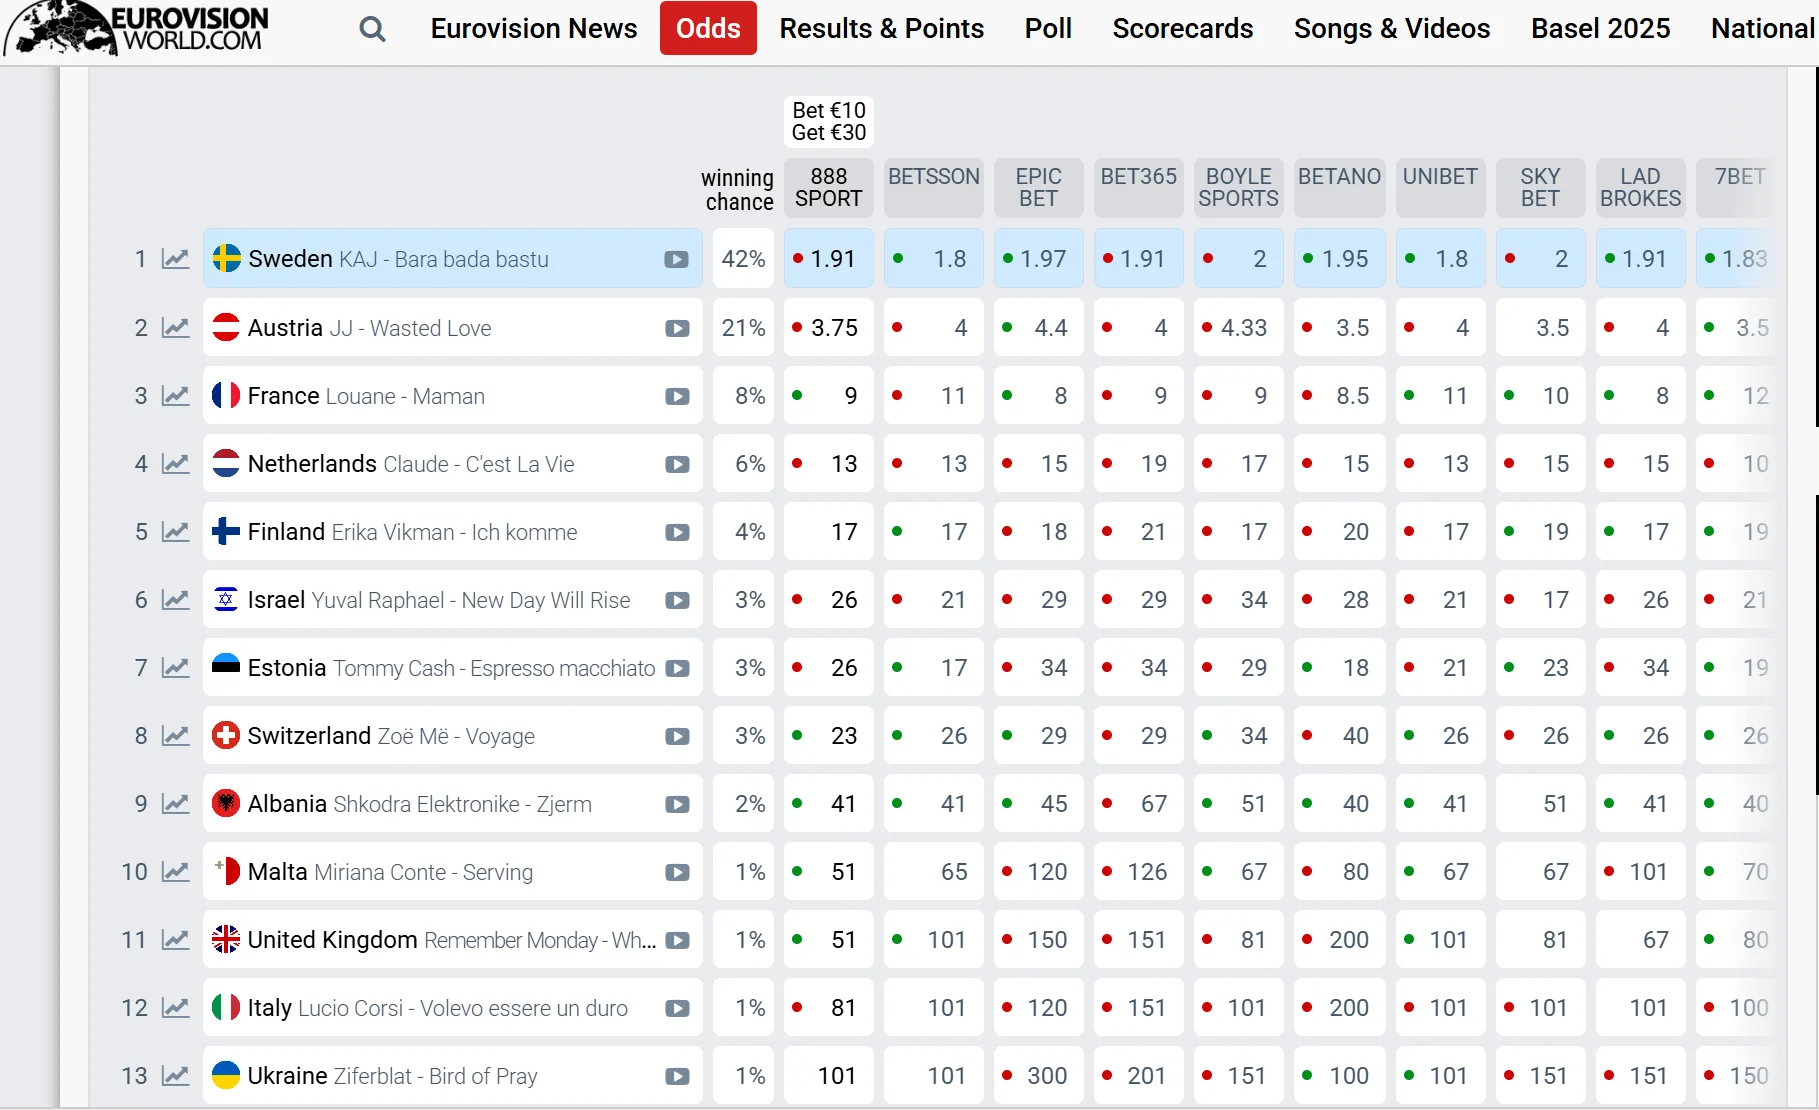Click the Albania flag icon

pyautogui.click(x=226, y=804)
